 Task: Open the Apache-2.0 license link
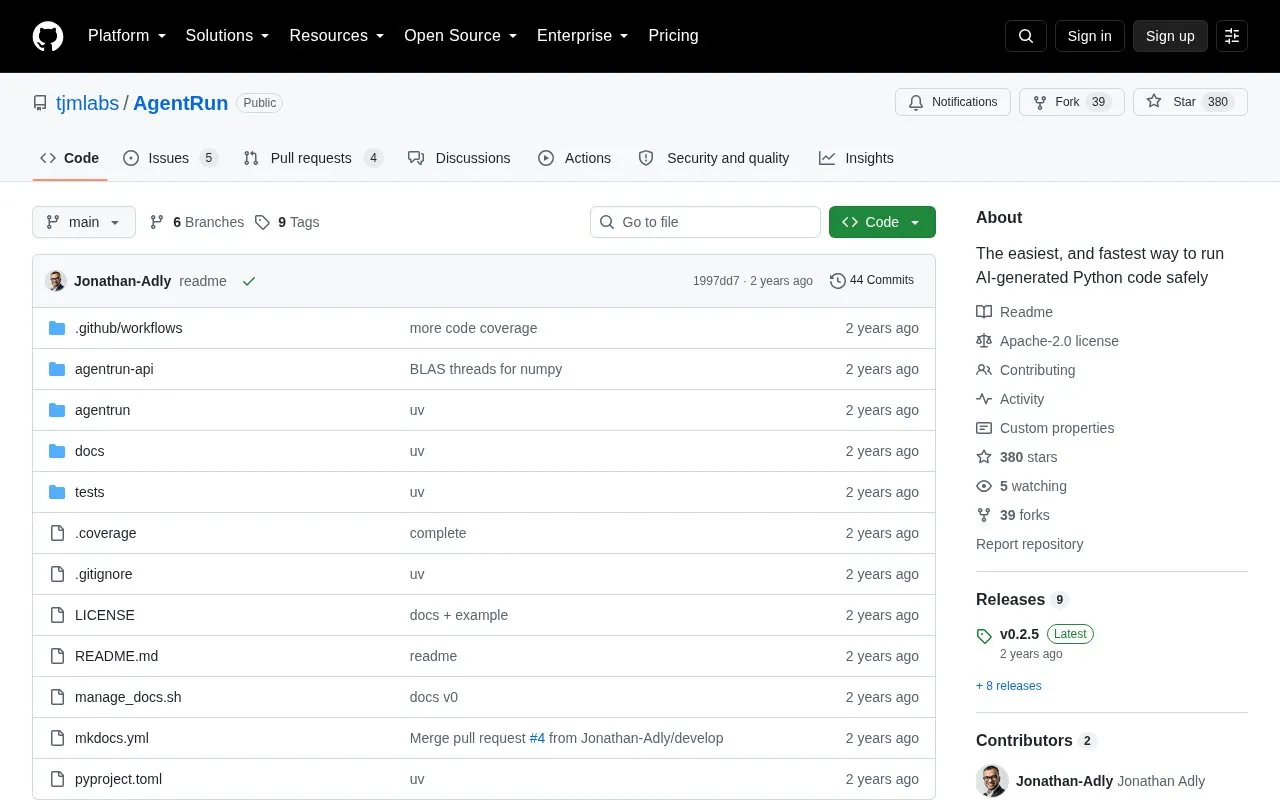coord(1047,341)
